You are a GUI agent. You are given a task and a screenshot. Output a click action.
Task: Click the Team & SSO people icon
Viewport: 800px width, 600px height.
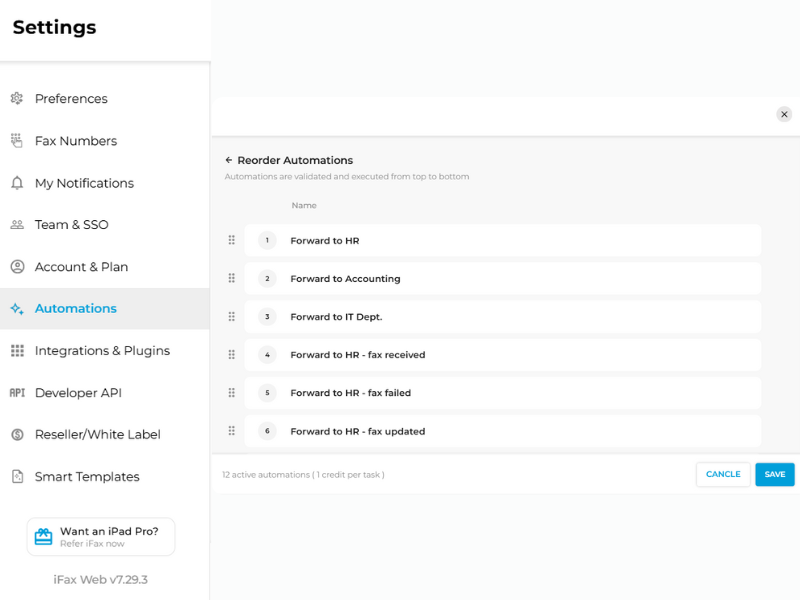coord(16,224)
